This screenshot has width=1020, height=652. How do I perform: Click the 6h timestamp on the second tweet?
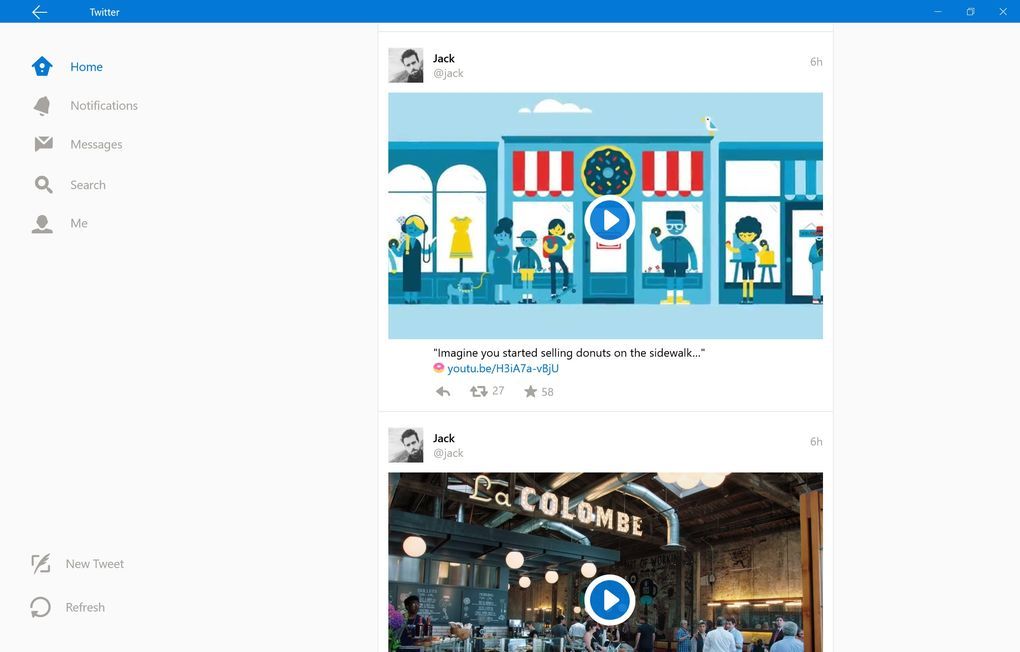(815, 440)
